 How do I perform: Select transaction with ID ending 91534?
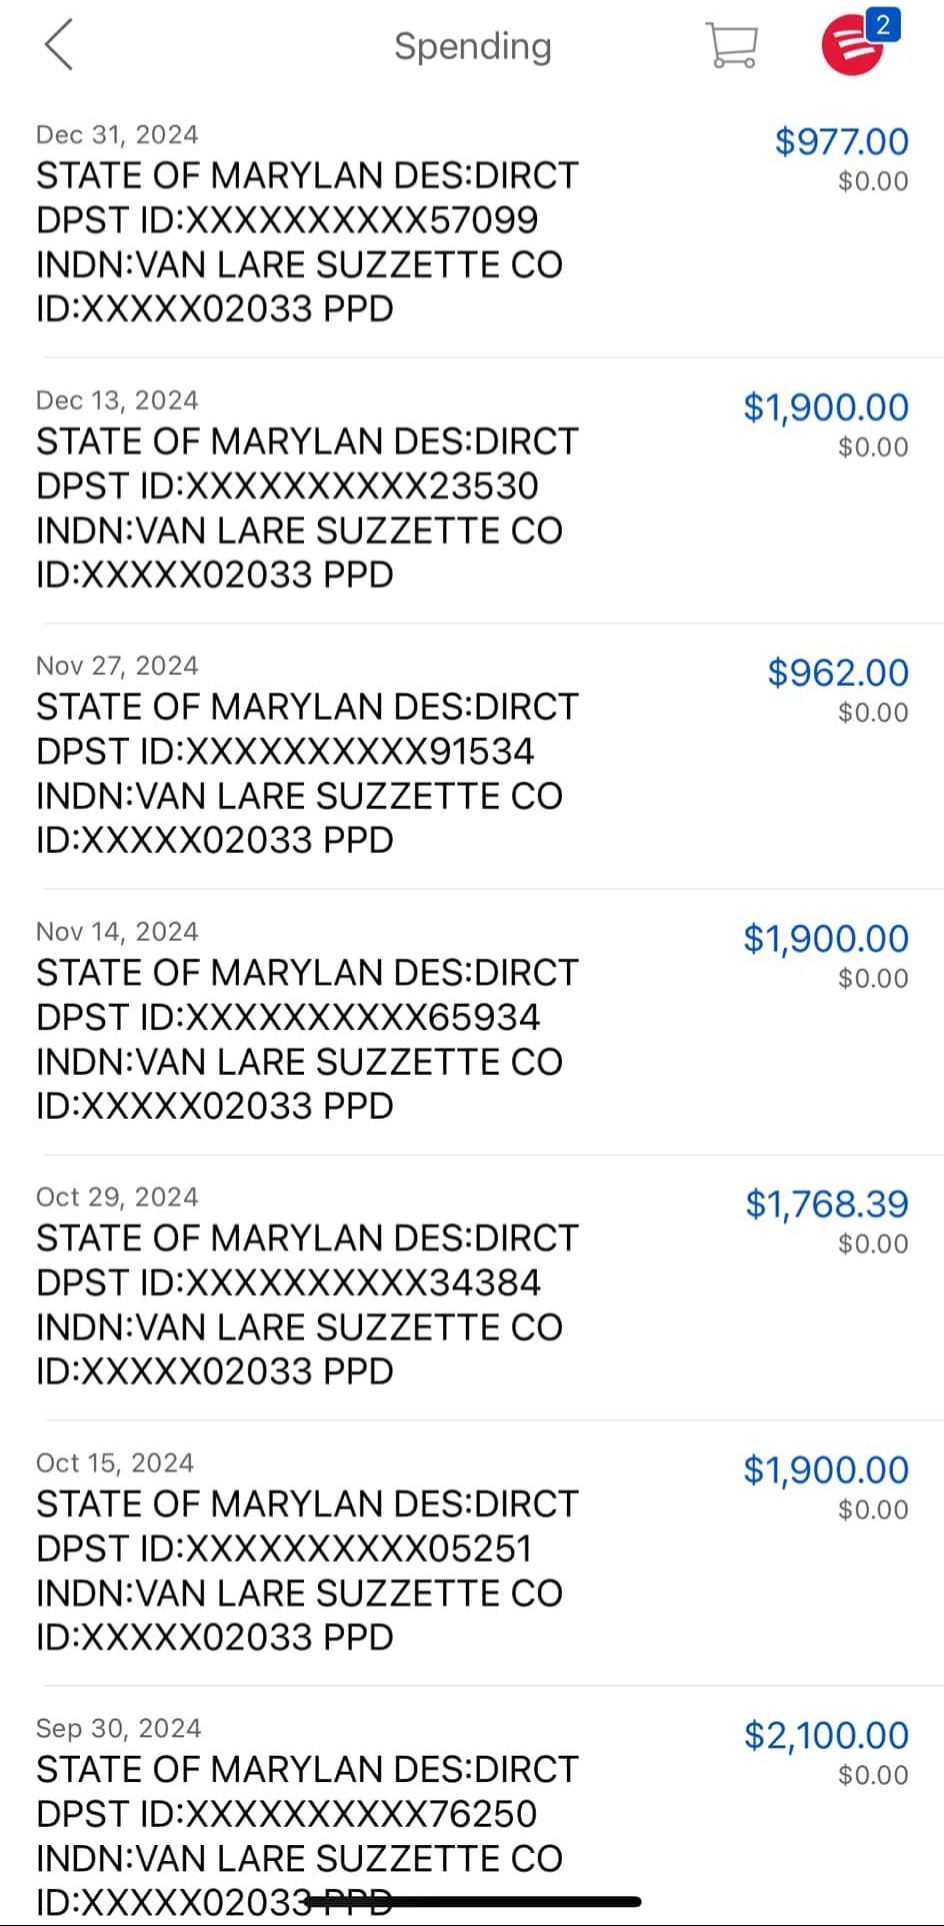pyautogui.click(x=285, y=752)
